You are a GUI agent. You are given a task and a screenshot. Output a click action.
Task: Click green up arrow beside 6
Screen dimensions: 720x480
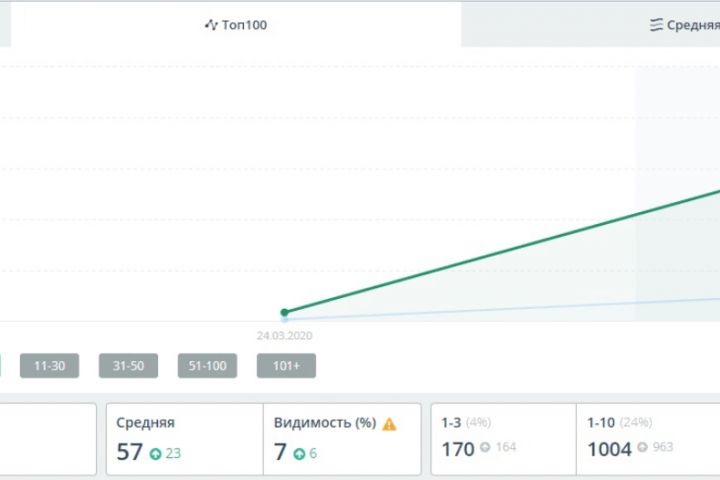(x=299, y=453)
